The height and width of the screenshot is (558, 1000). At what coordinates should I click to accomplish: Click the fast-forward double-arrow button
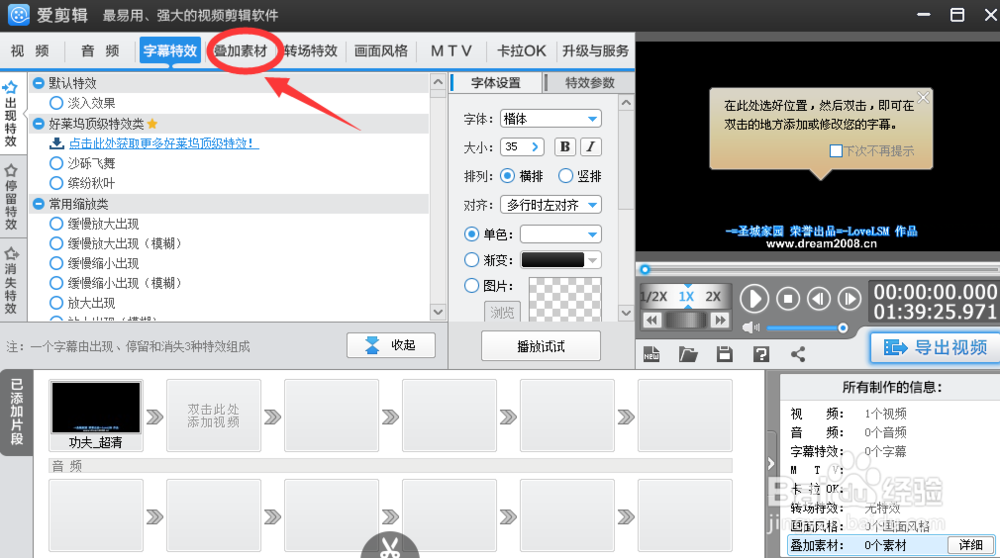pos(720,320)
